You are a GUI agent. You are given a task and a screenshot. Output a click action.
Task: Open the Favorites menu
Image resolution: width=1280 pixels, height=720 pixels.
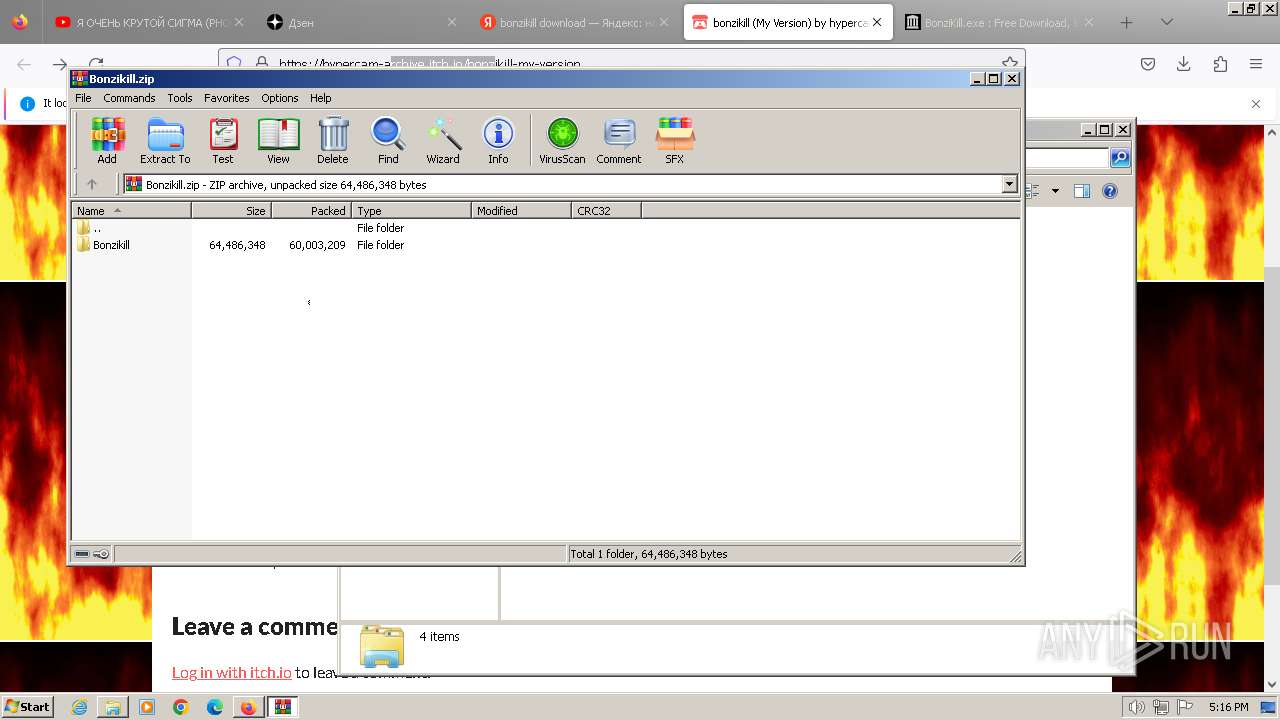[227, 98]
